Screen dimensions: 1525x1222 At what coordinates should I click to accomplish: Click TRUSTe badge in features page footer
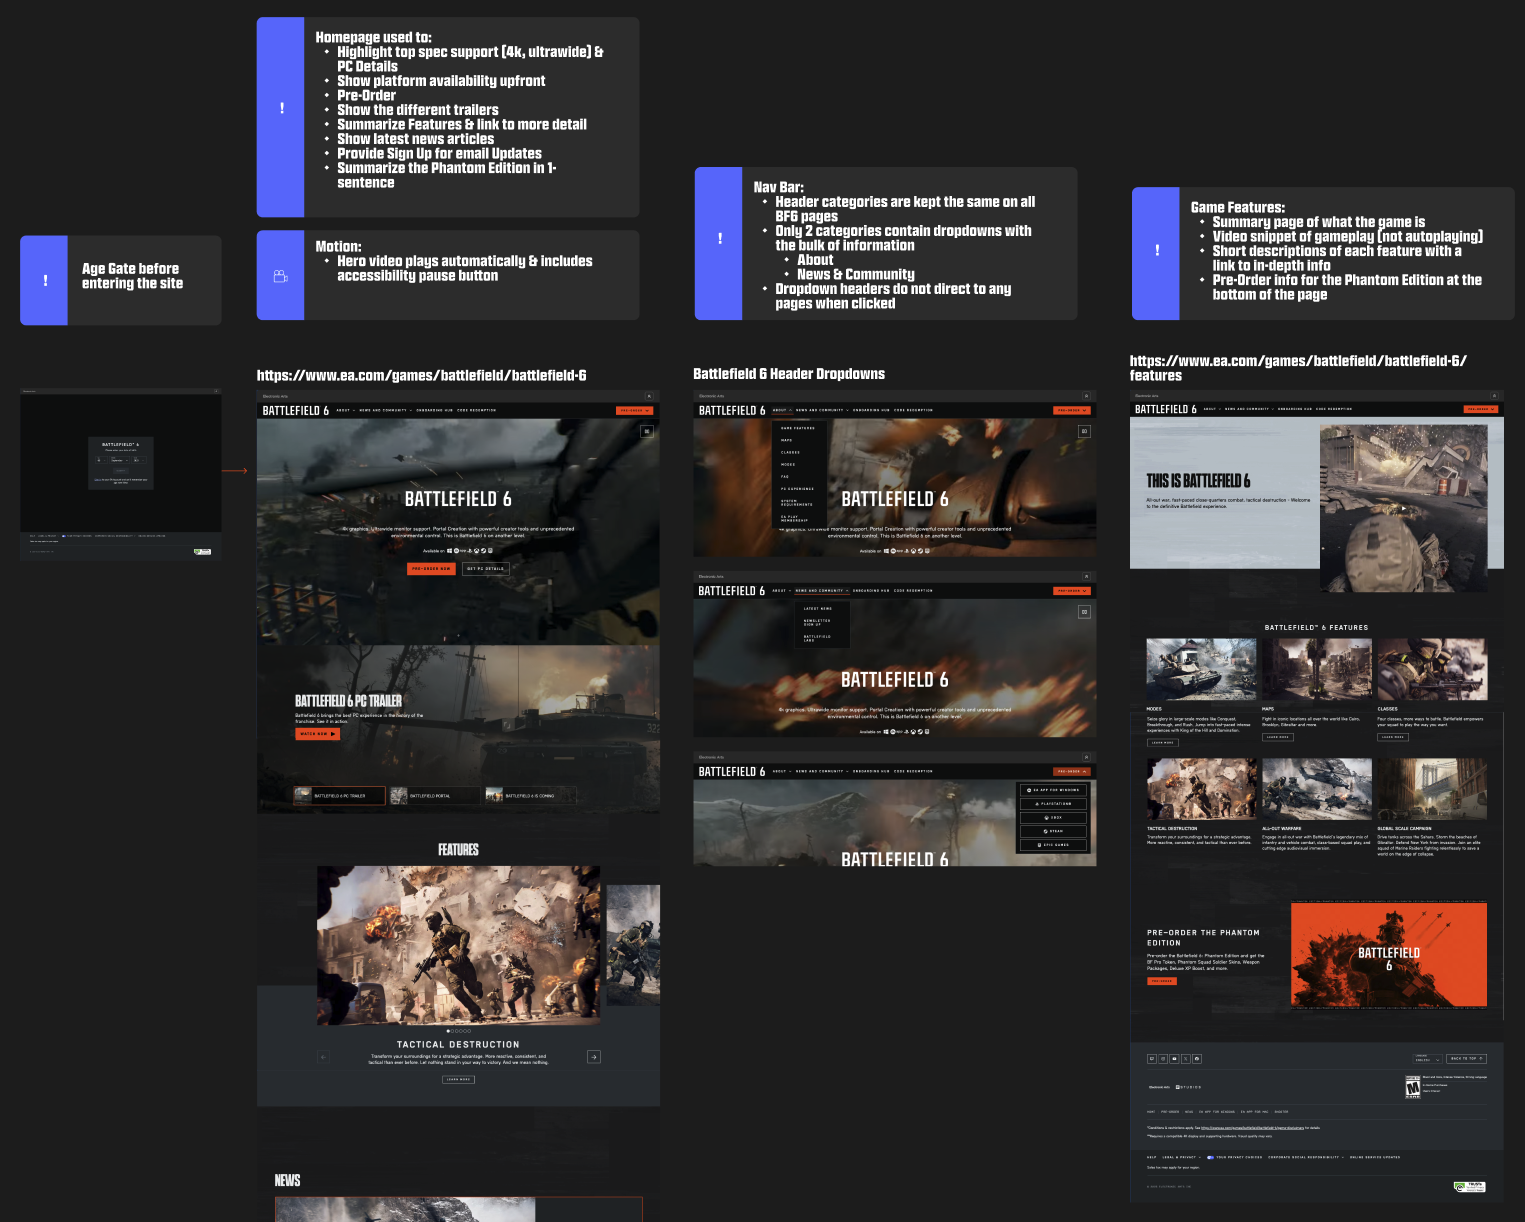tap(1470, 1187)
